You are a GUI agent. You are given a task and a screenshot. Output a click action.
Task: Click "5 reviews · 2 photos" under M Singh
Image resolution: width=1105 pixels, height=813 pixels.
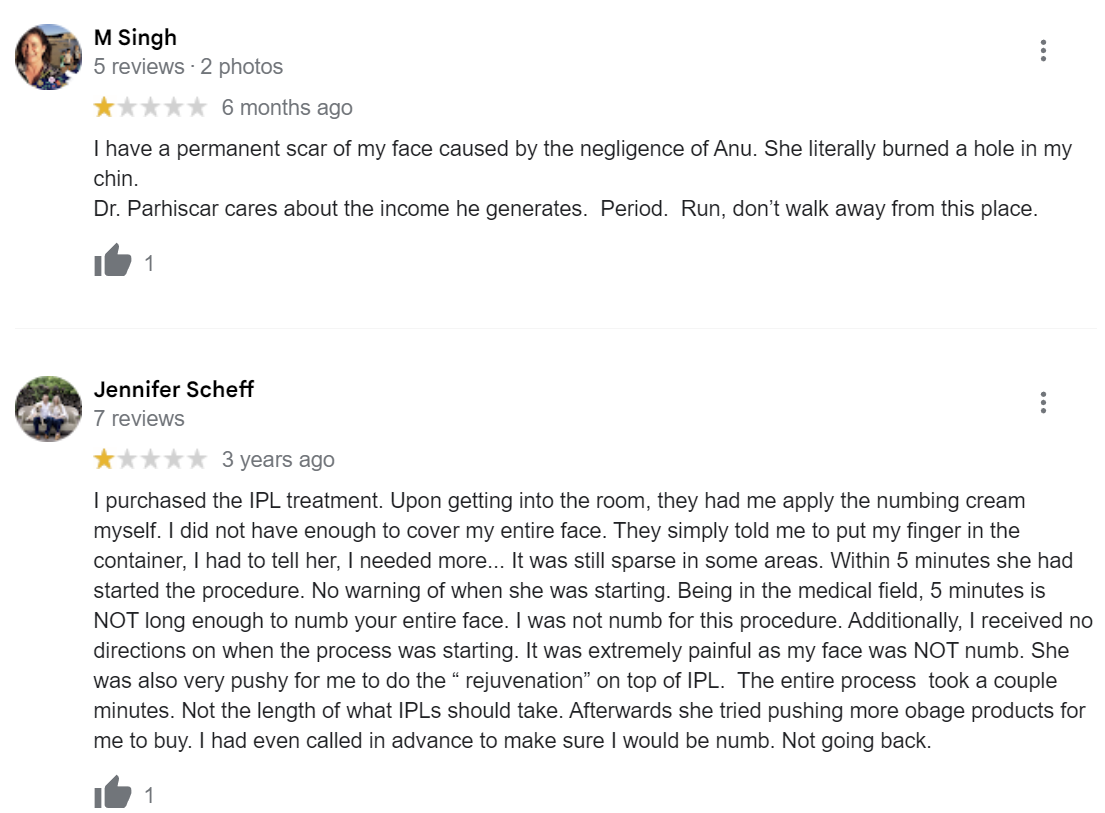click(188, 67)
